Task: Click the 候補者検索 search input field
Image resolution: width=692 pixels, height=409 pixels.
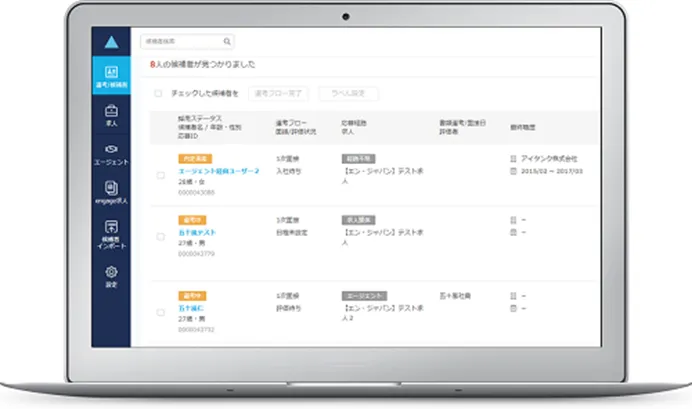Action: click(185, 42)
